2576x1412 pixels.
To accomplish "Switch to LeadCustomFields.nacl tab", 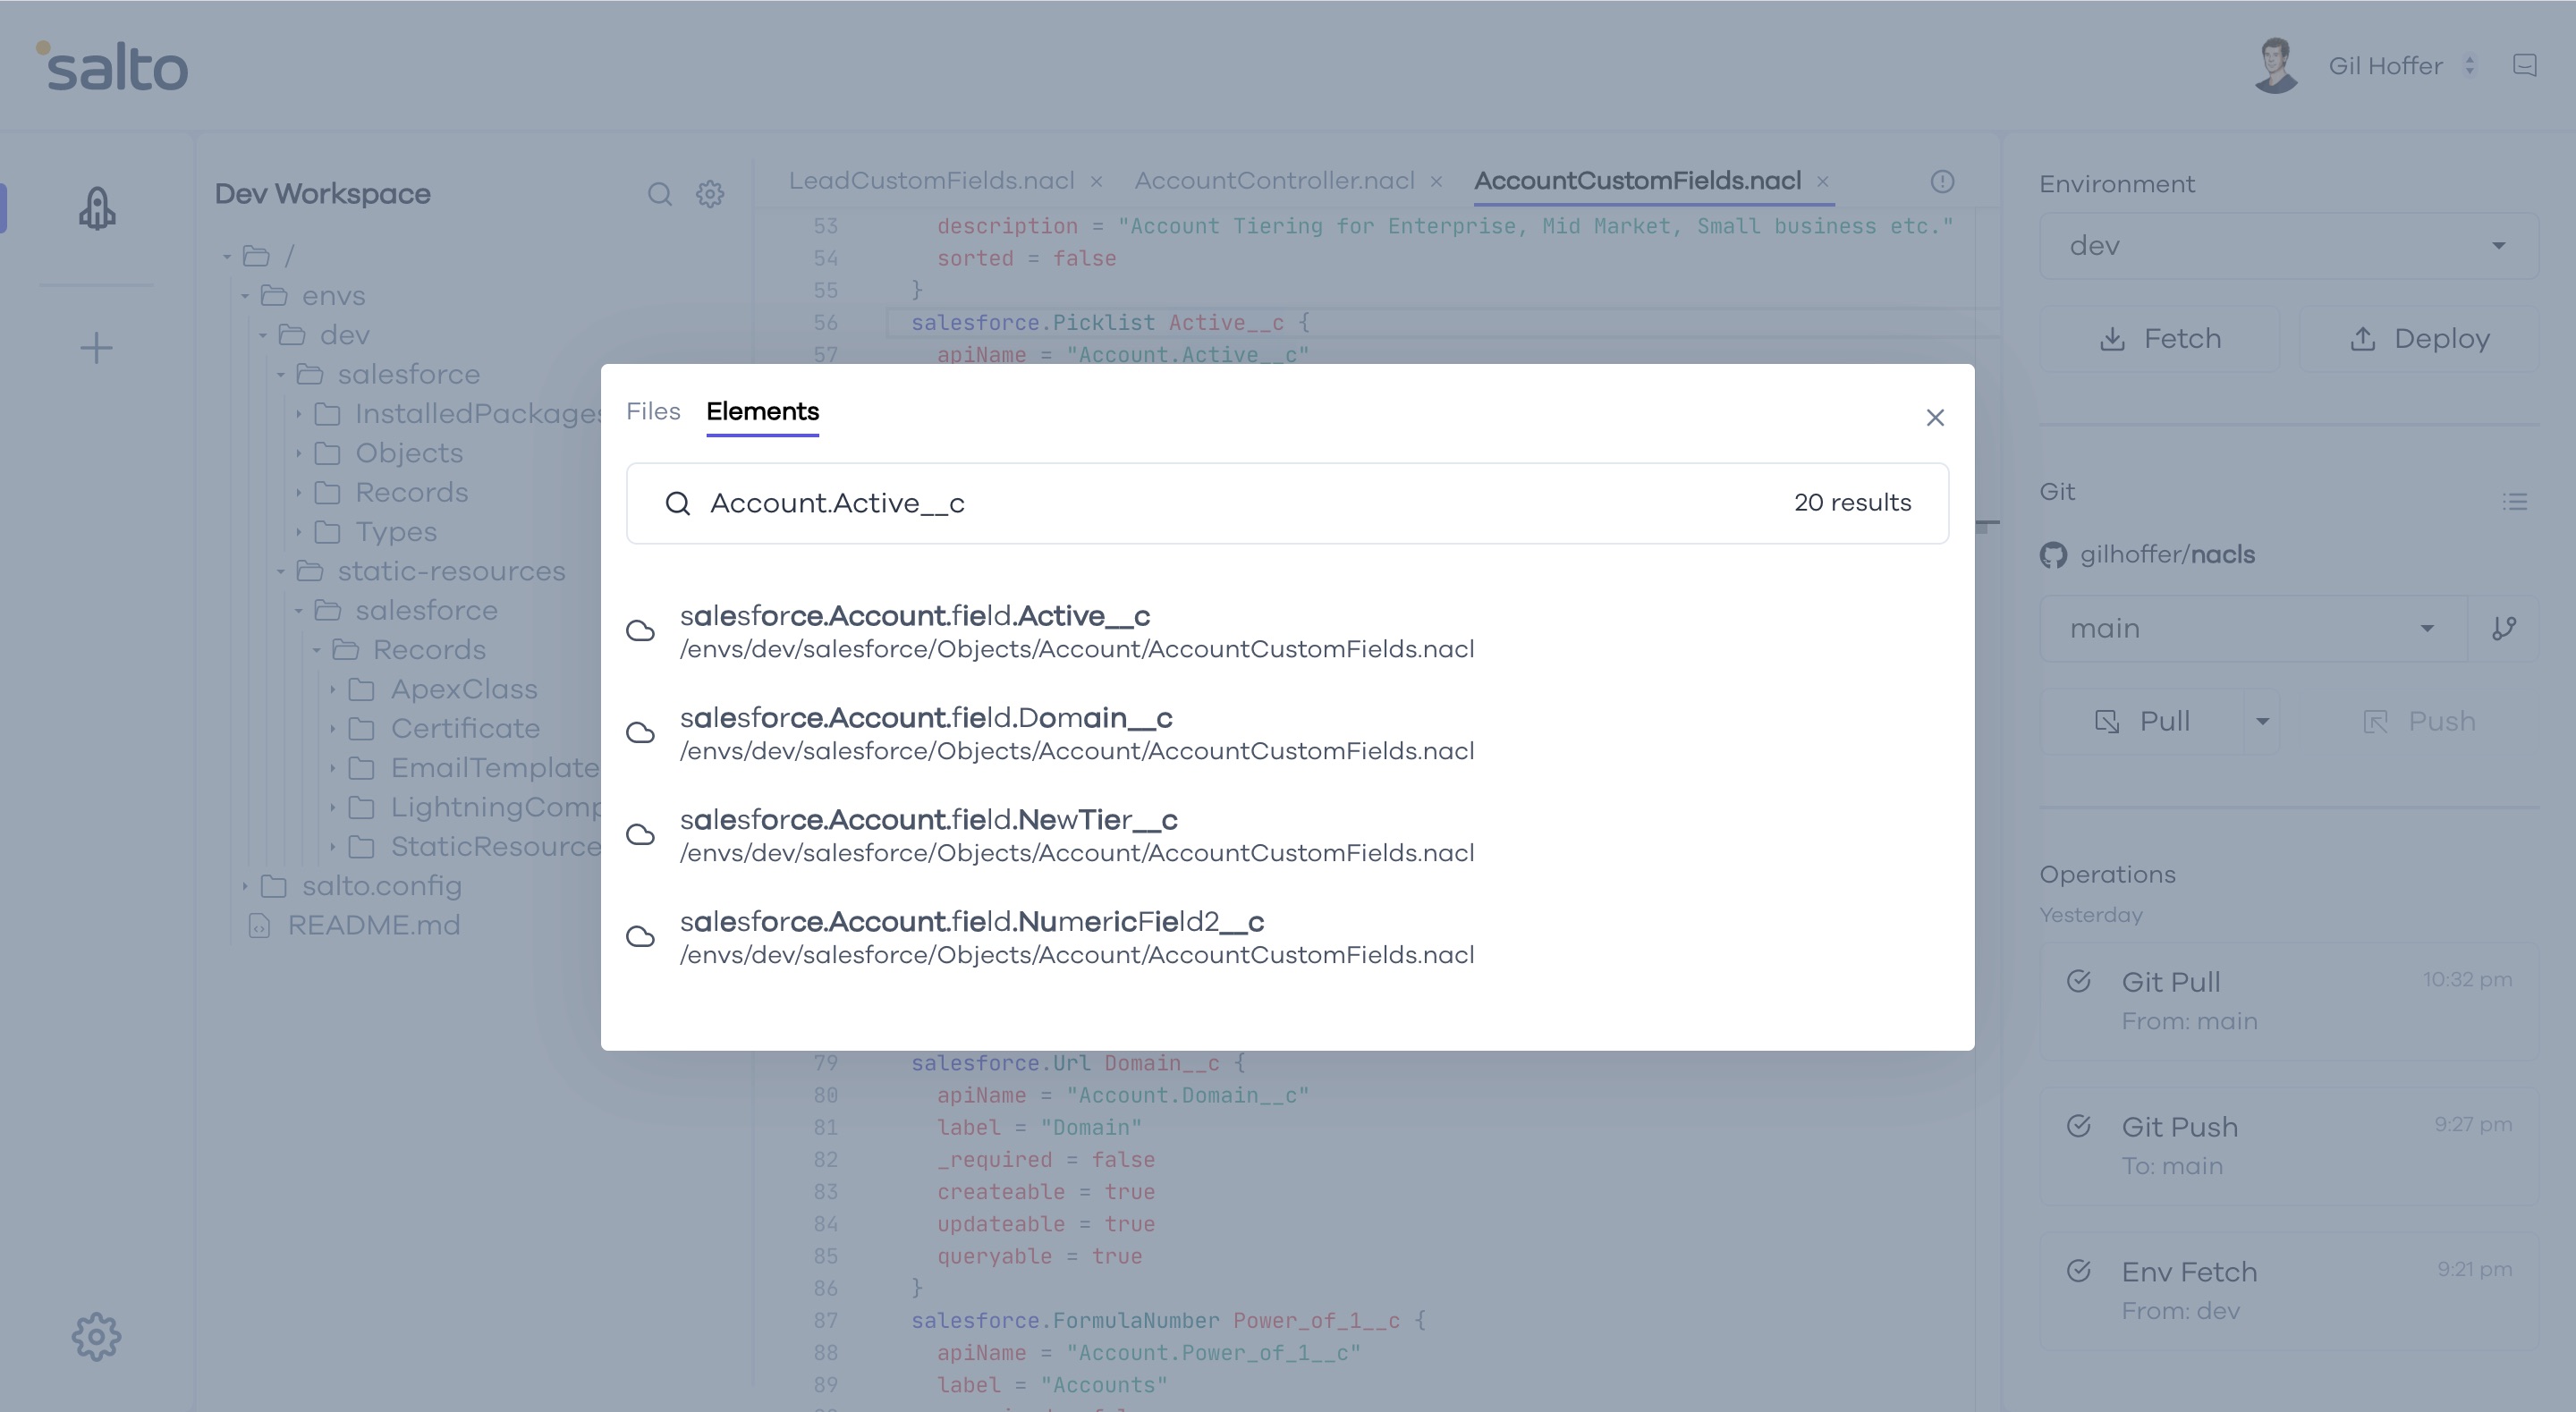I will (x=931, y=181).
